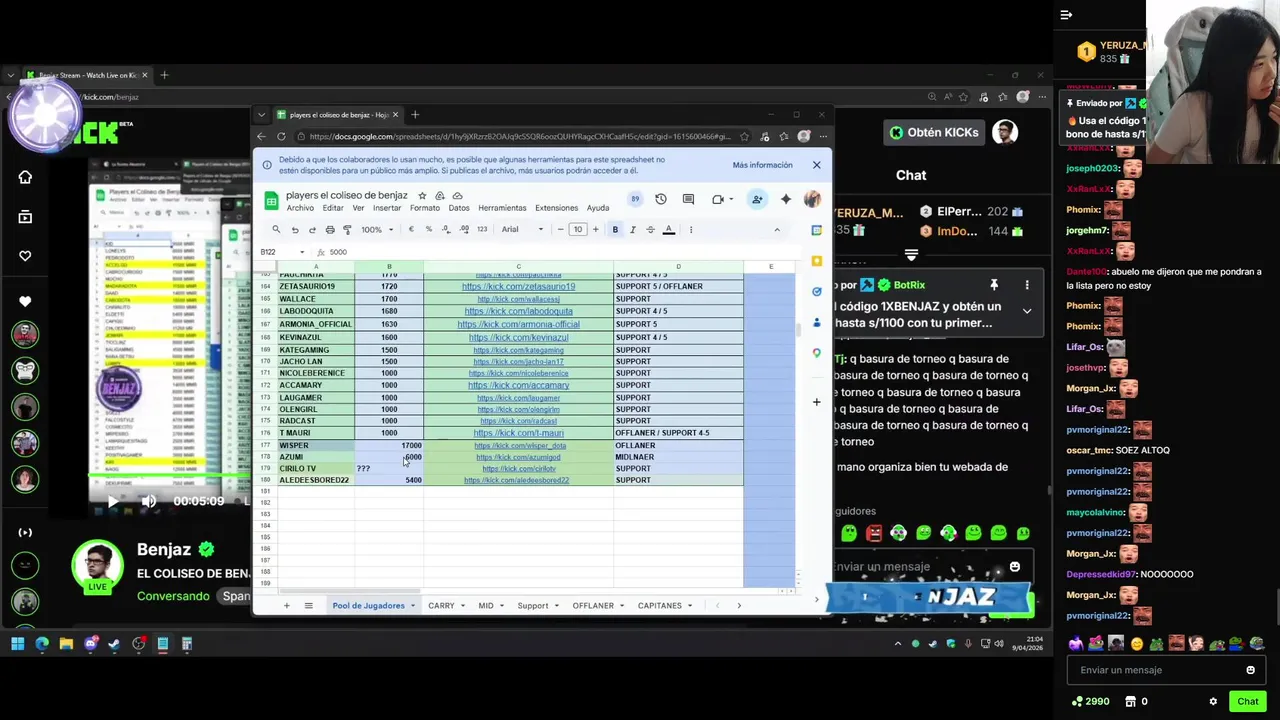Apply percent format to cell
The image size is (1280, 720).
click(429, 230)
